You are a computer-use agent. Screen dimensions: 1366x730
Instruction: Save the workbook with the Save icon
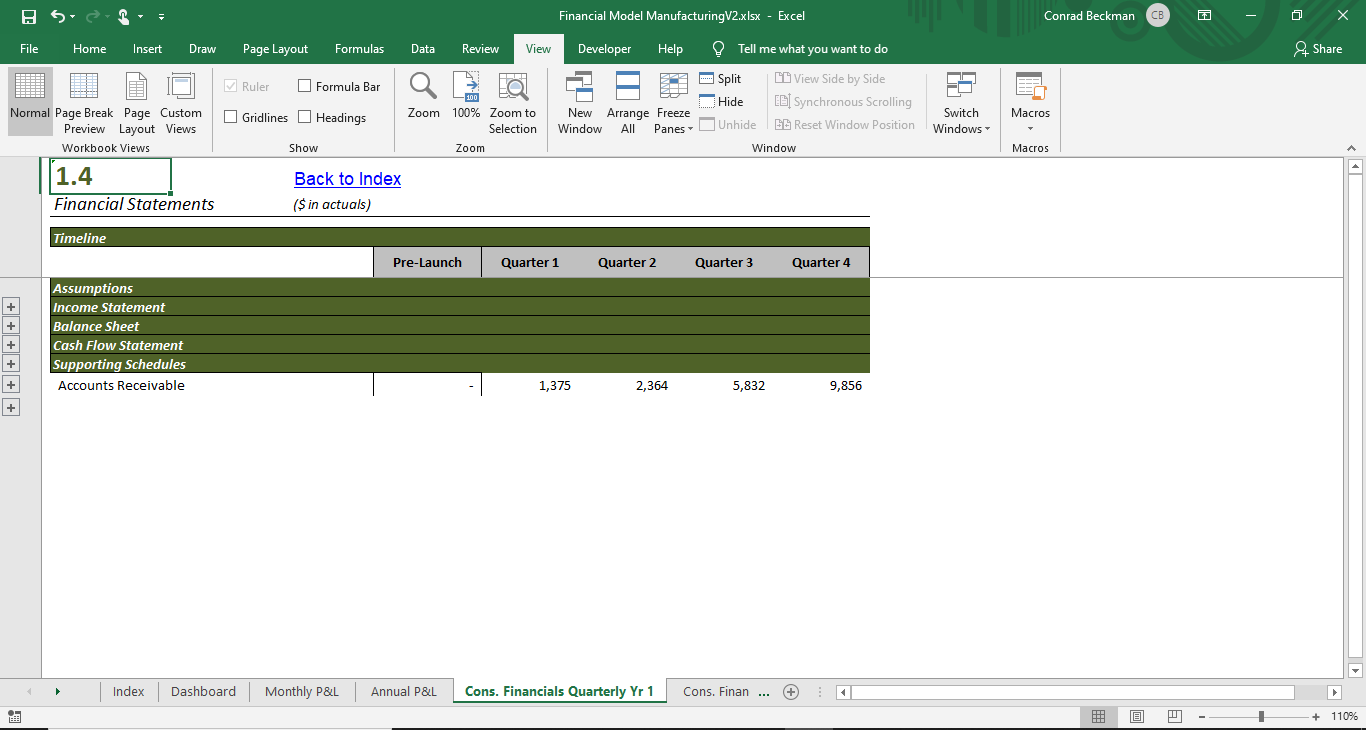tap(29, 16)
